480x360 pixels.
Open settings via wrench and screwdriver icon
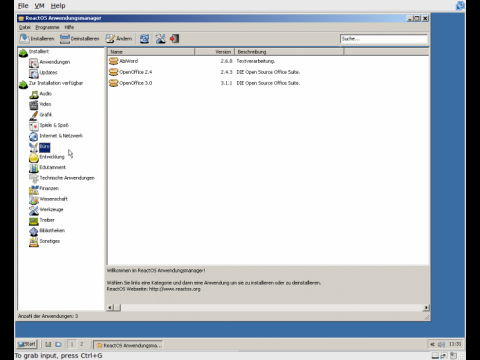point(160,39)
